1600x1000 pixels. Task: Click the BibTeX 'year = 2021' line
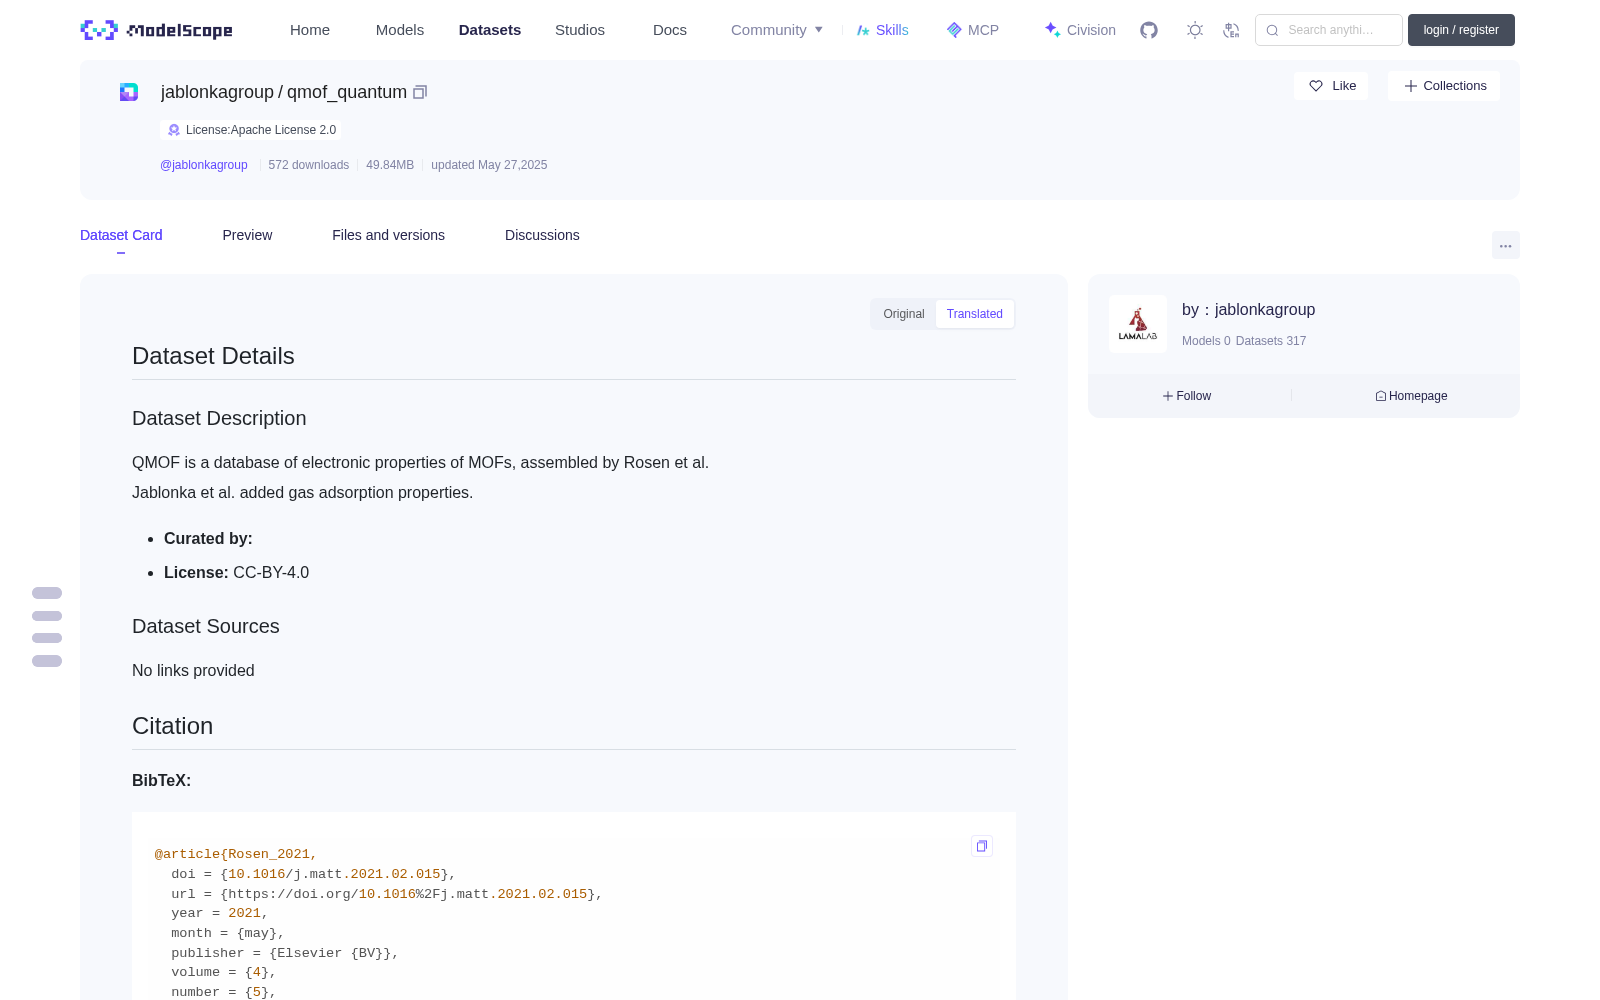coord(220,913)
